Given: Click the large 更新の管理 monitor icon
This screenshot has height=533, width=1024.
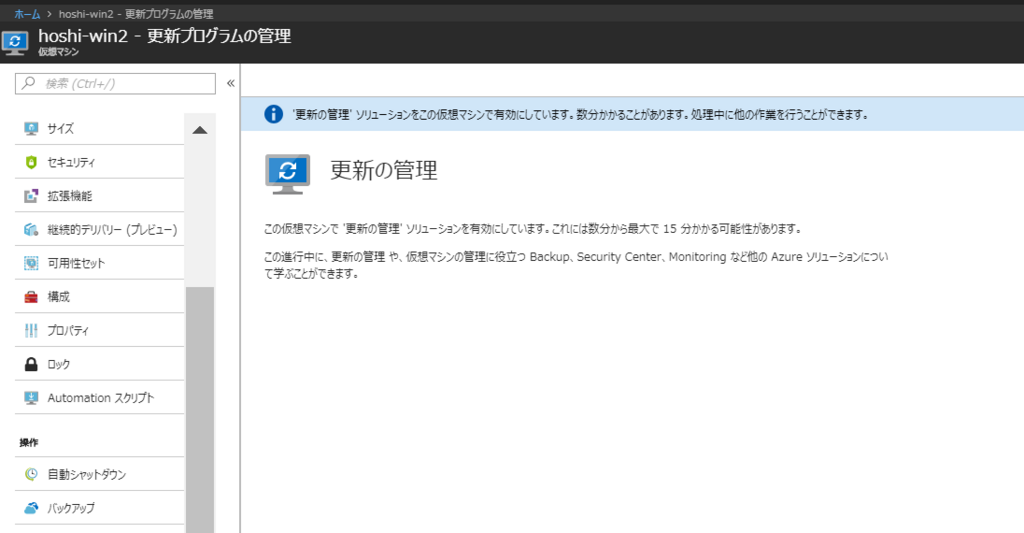Looking at the screenshot, I should [x=287, y=174].
